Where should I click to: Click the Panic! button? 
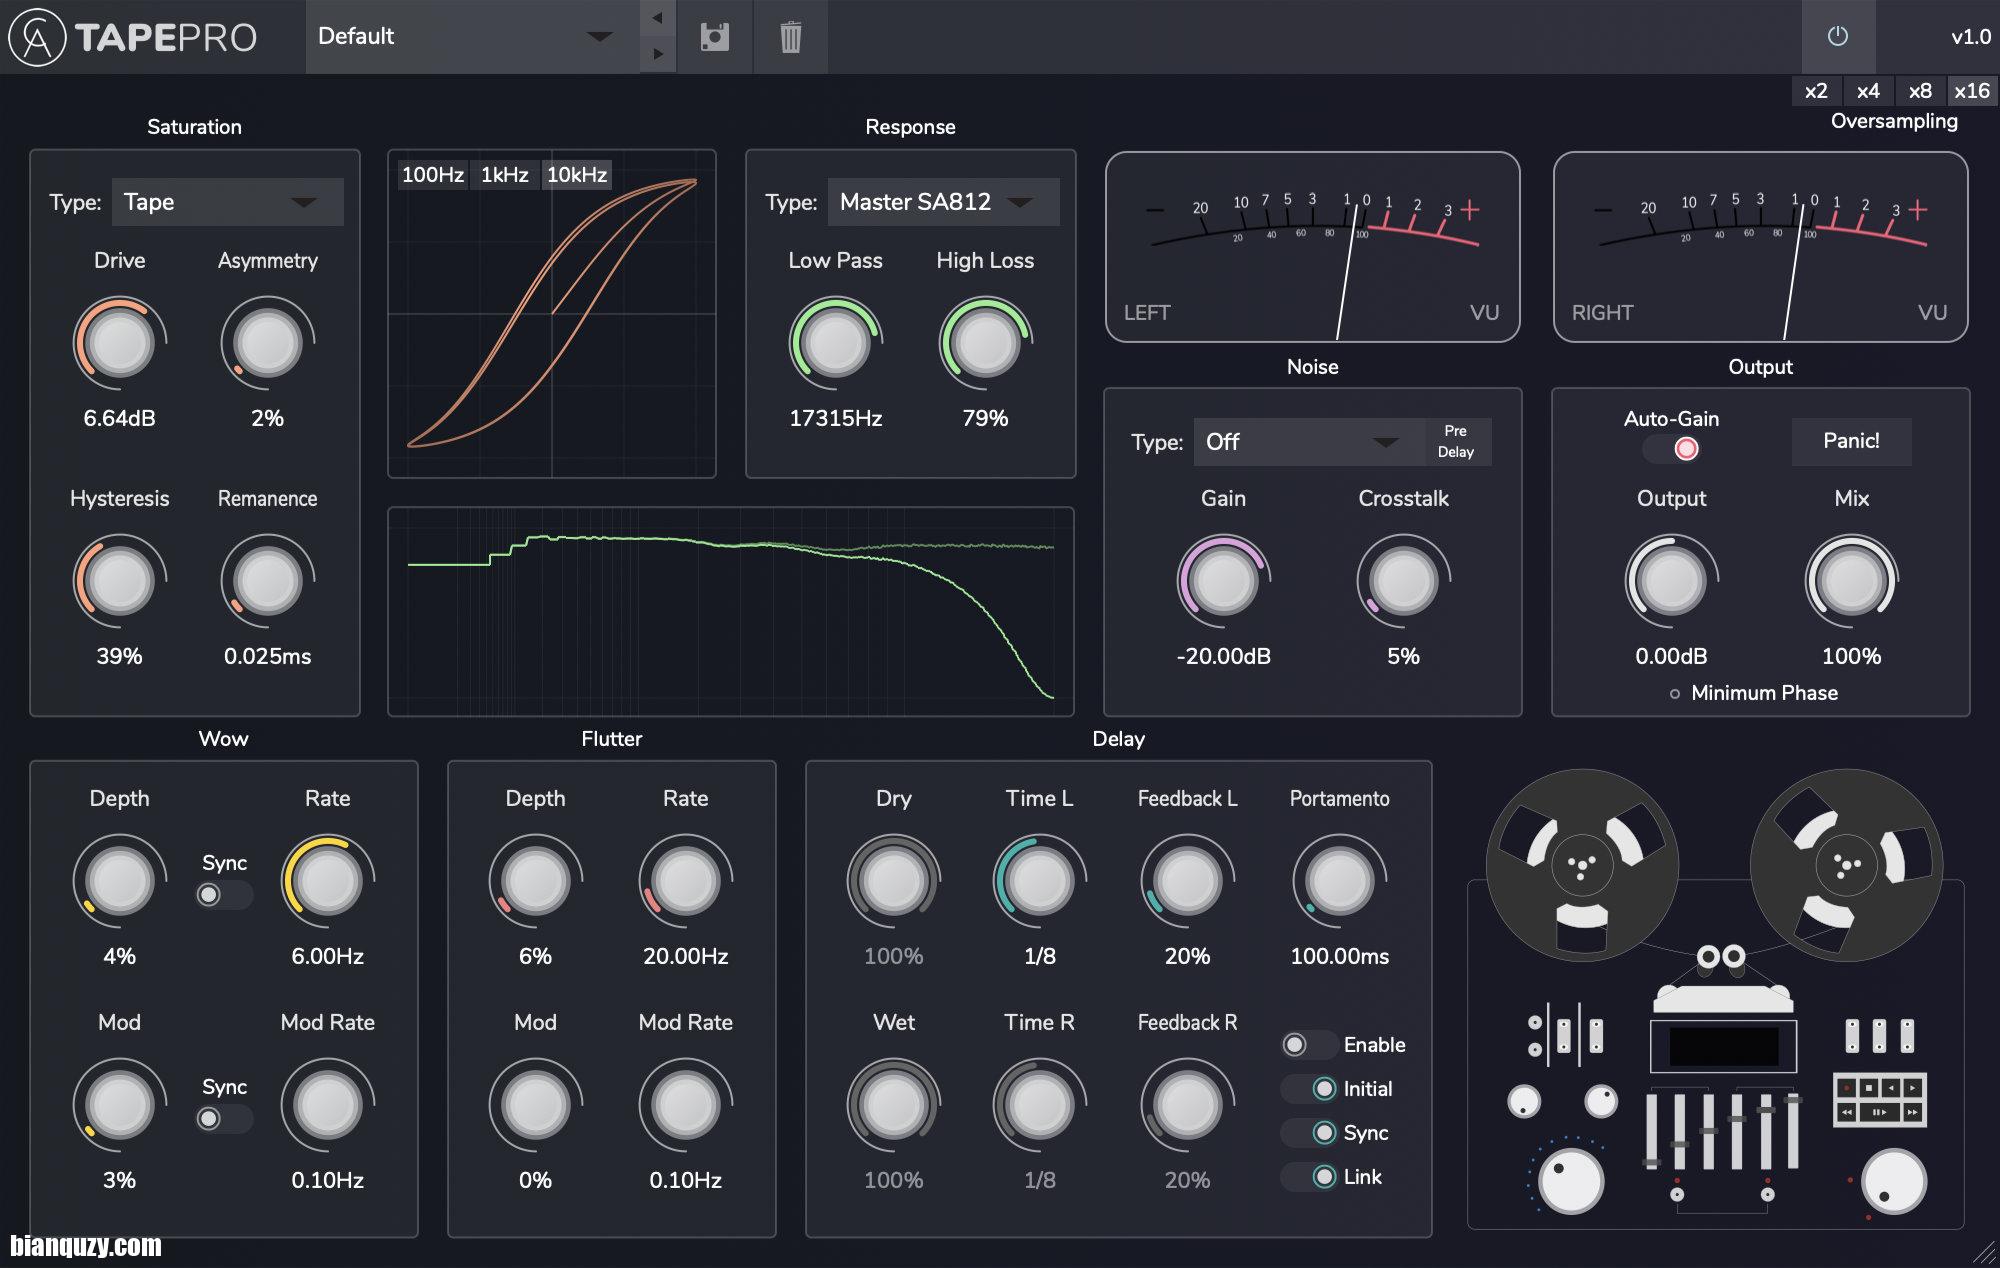coord(1851,441)
